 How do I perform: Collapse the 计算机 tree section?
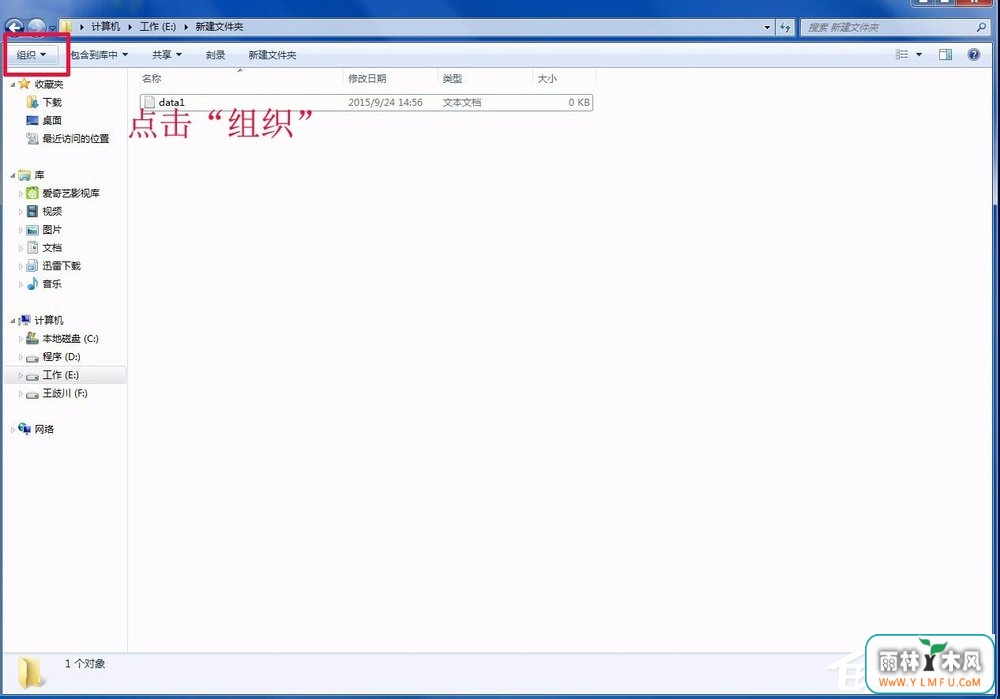click(13, 321)
